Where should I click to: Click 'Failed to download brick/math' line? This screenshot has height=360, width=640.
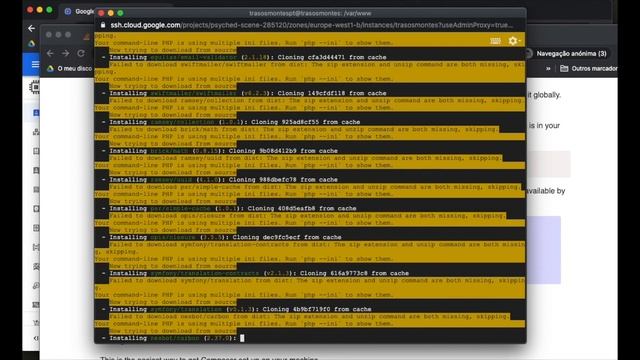[304, 129]
